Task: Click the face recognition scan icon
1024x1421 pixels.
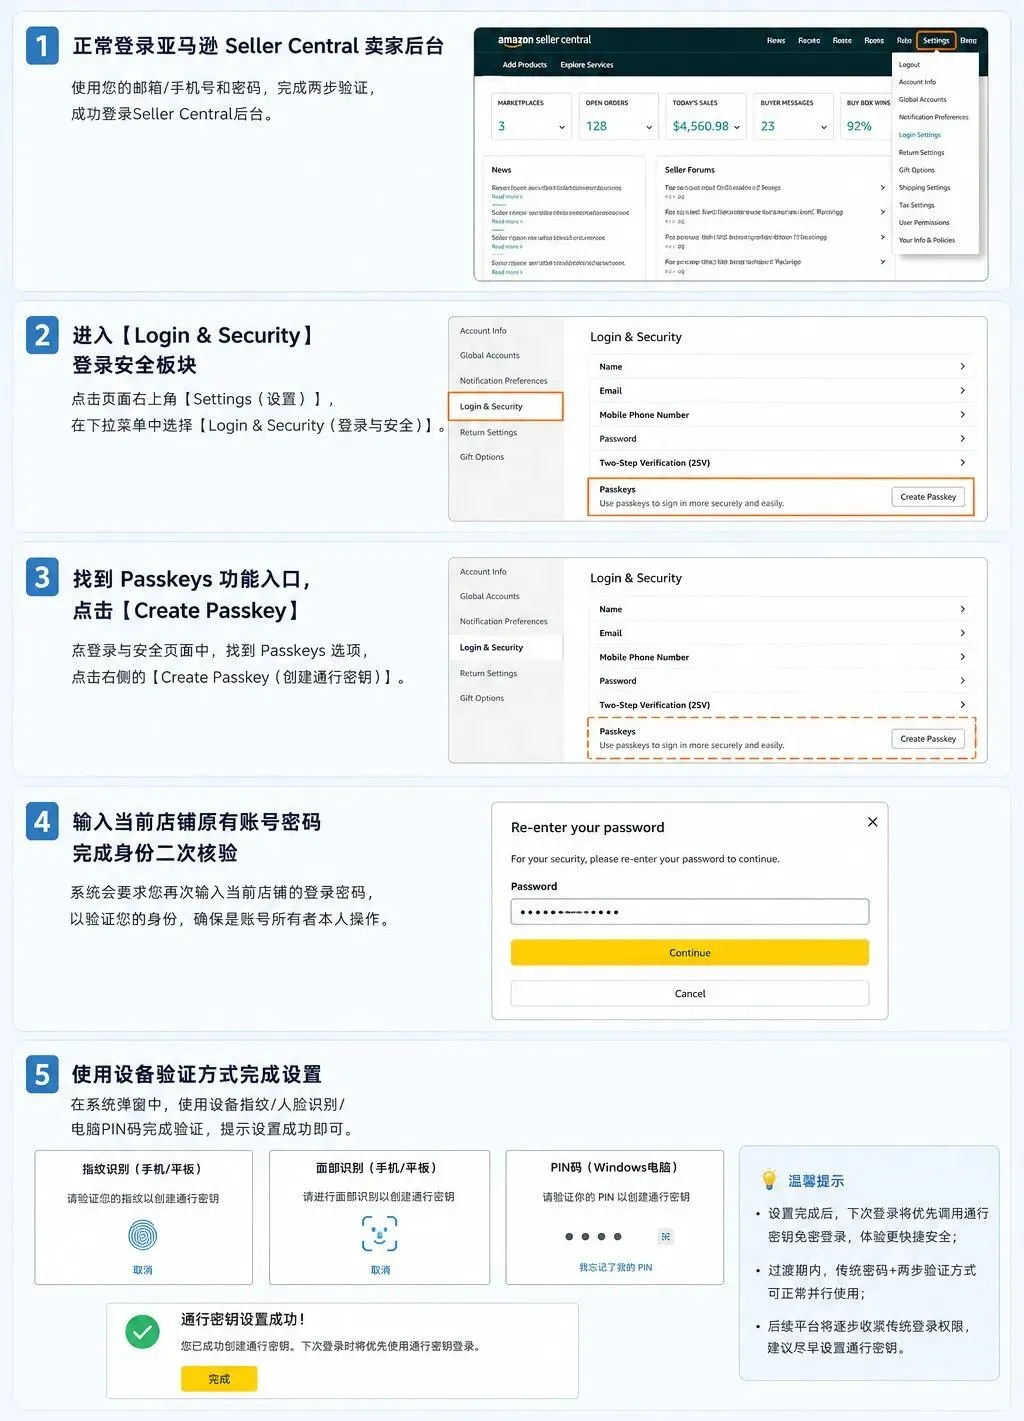Action: pos(380,1234)
